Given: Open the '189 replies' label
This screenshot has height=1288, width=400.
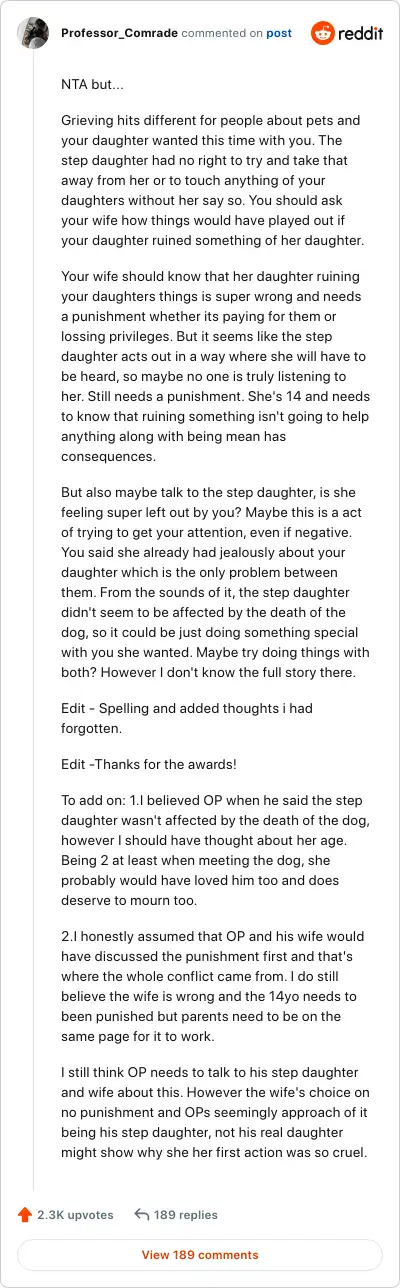Looking at the screenshot, I should click(186, 1215).
